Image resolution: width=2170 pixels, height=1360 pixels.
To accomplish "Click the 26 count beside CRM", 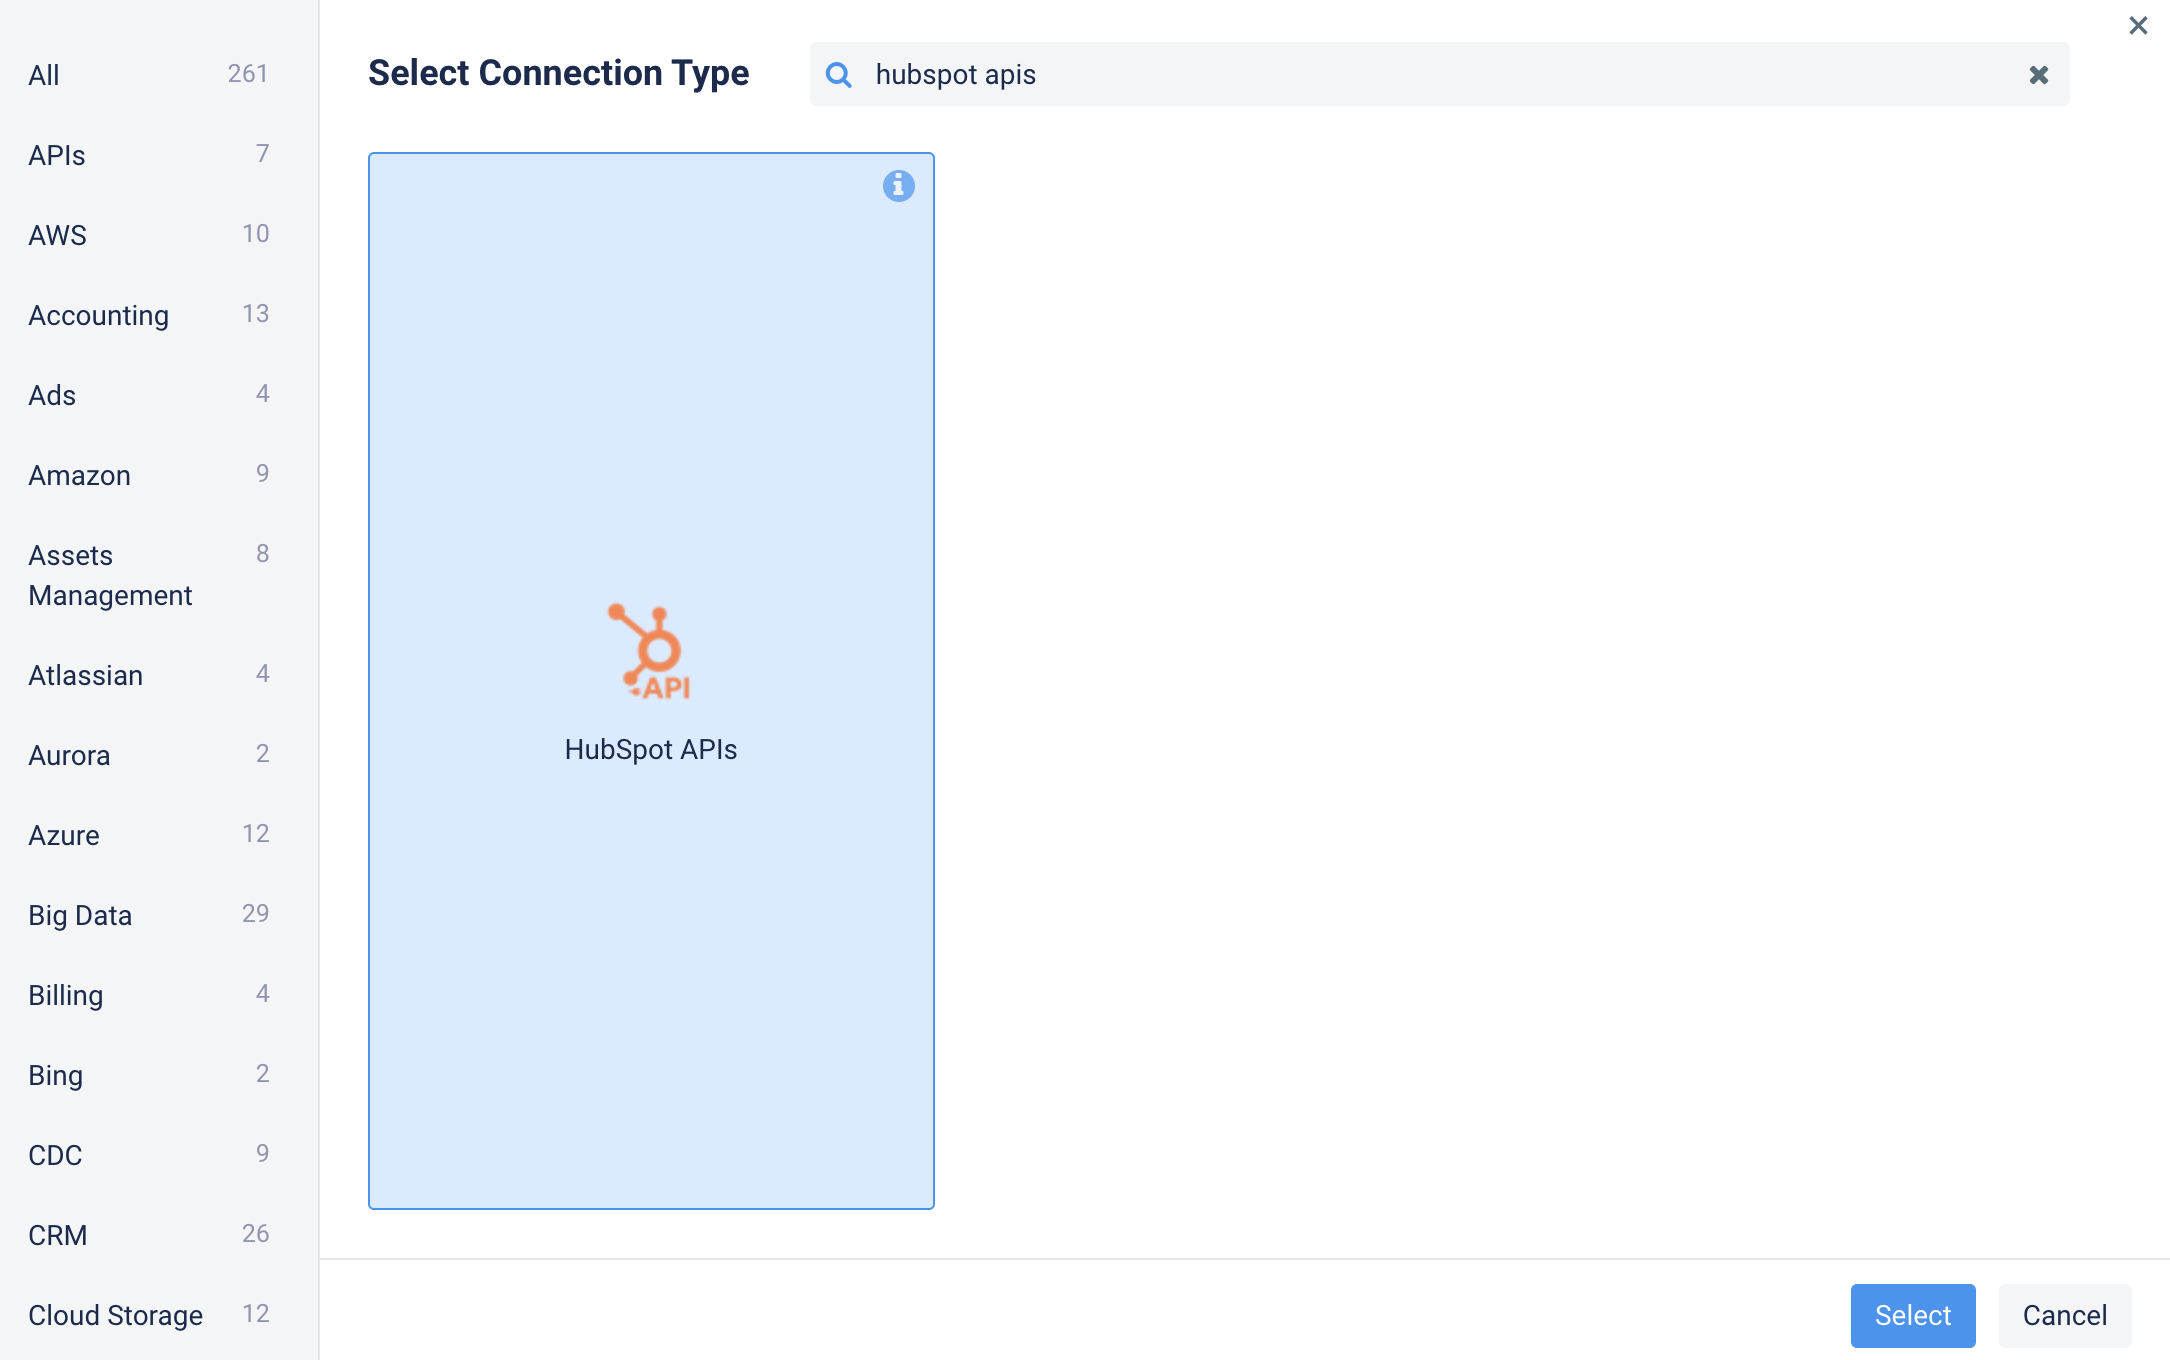I will point(255,1234).
